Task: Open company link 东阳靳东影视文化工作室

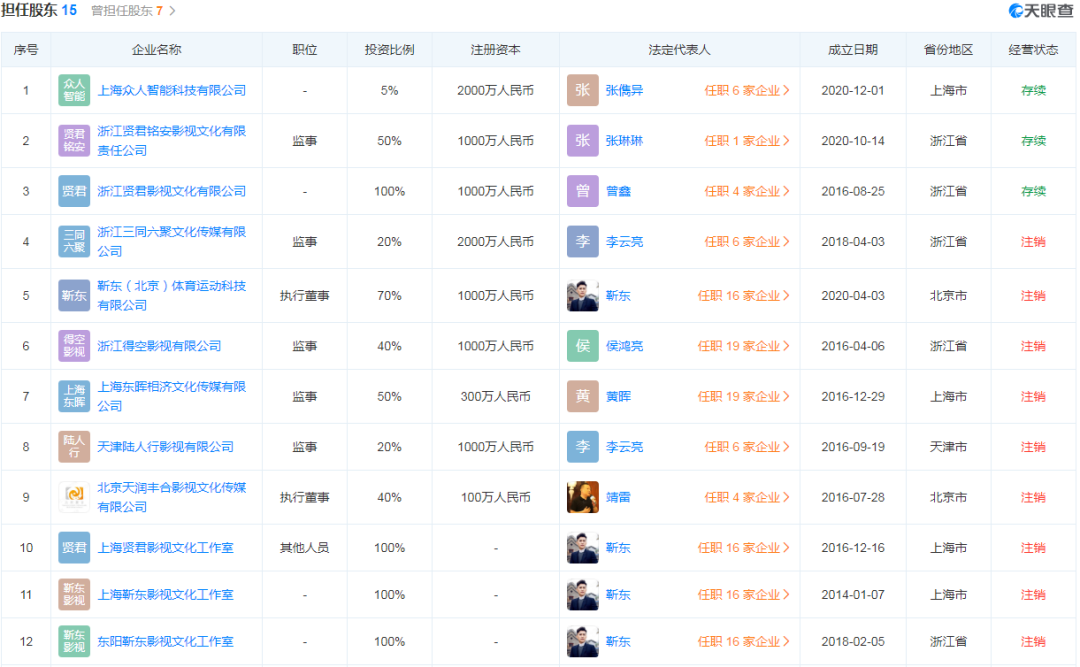Action: coord(165,642)
